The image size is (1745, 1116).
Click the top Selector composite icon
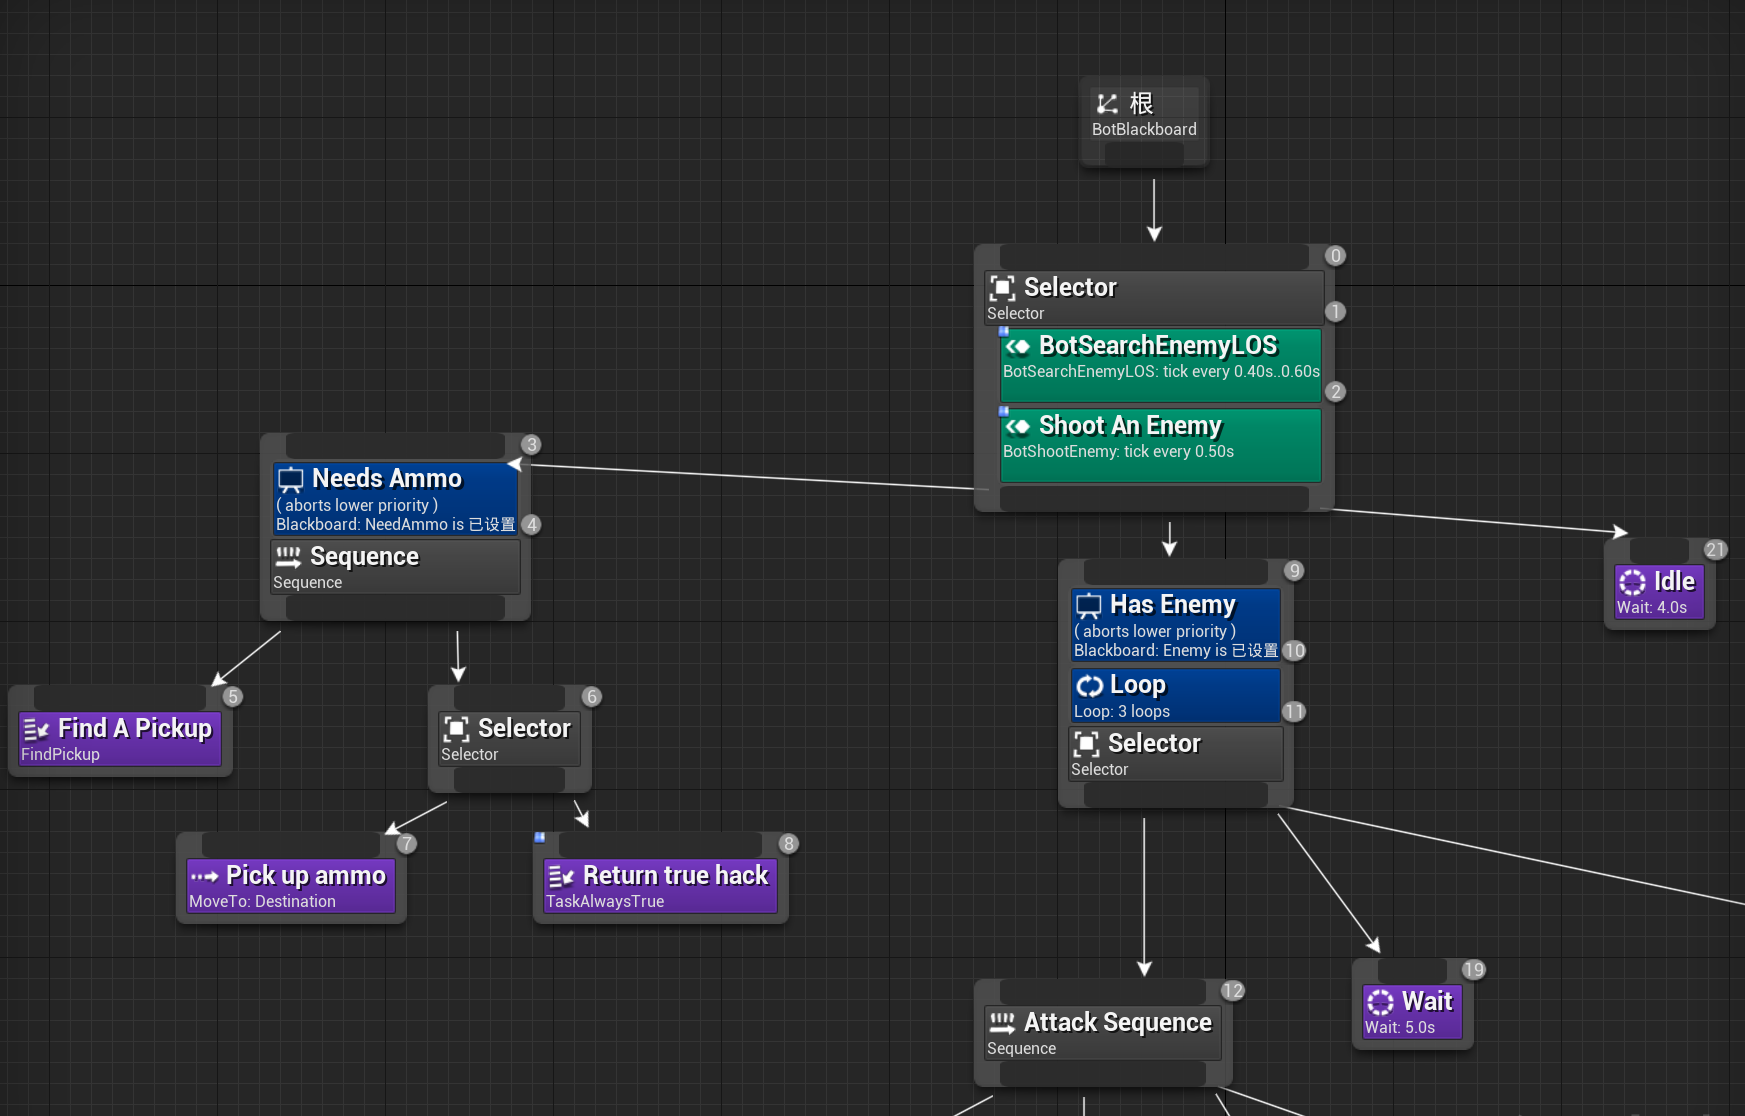point(1002,288)
